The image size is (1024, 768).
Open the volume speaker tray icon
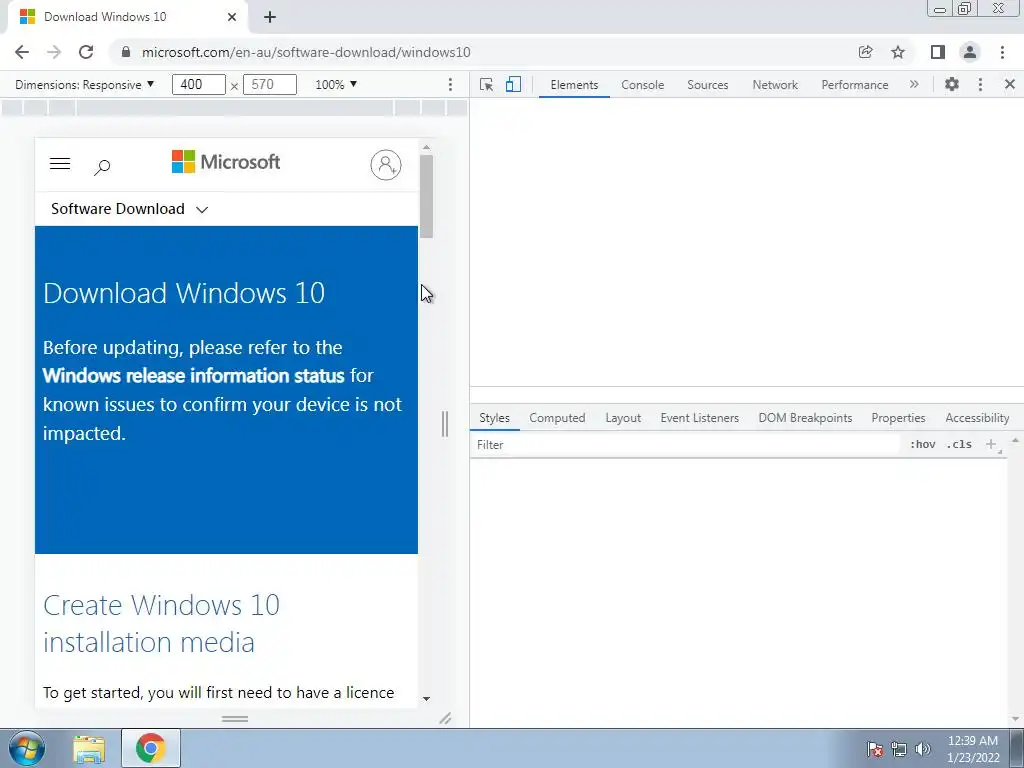click(923, 749)
